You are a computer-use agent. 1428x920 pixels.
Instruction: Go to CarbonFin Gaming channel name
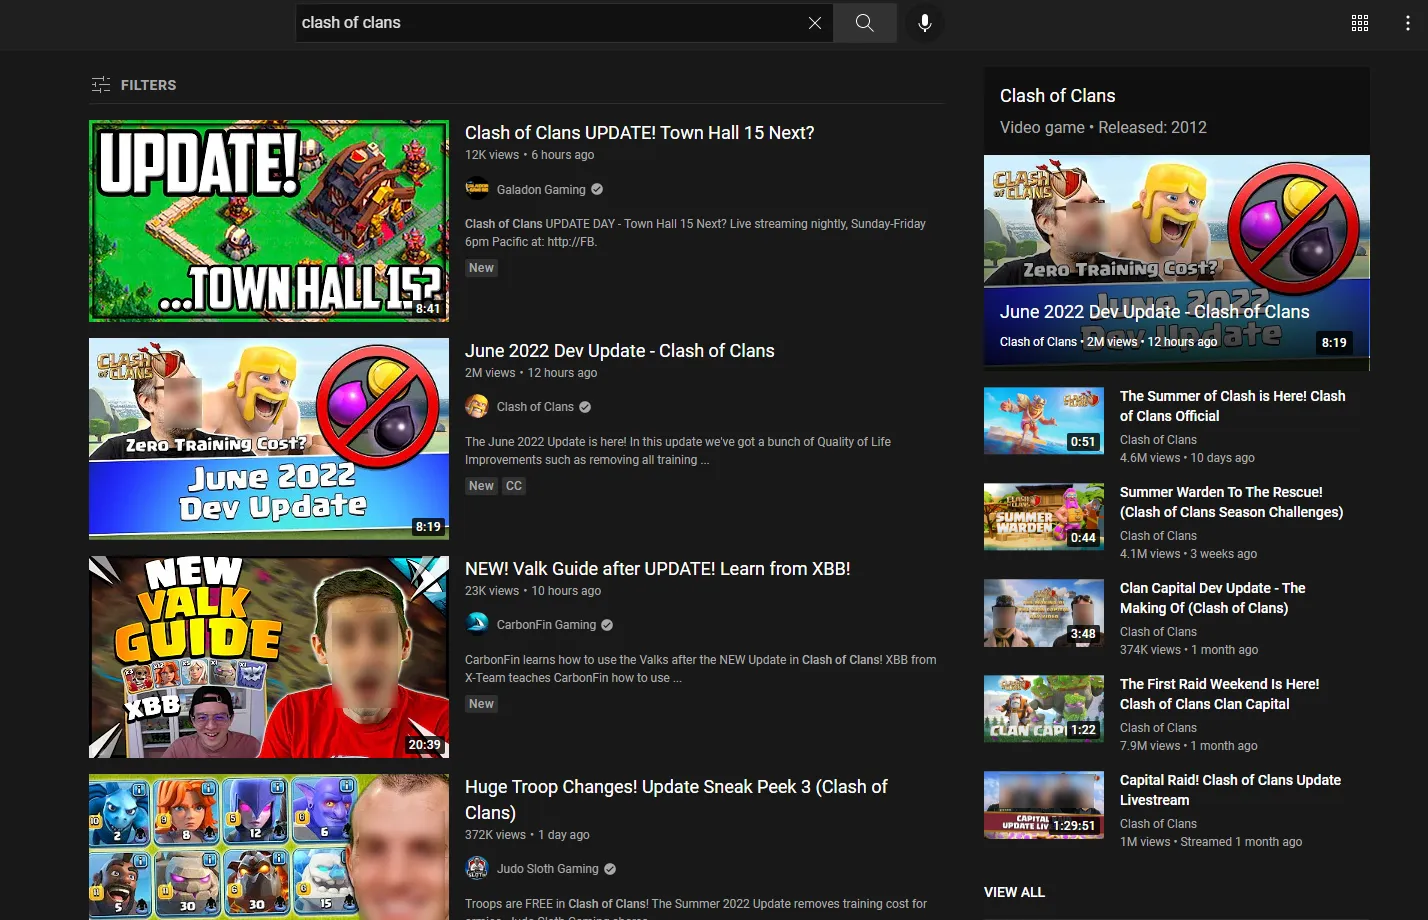tap(546, 625)
